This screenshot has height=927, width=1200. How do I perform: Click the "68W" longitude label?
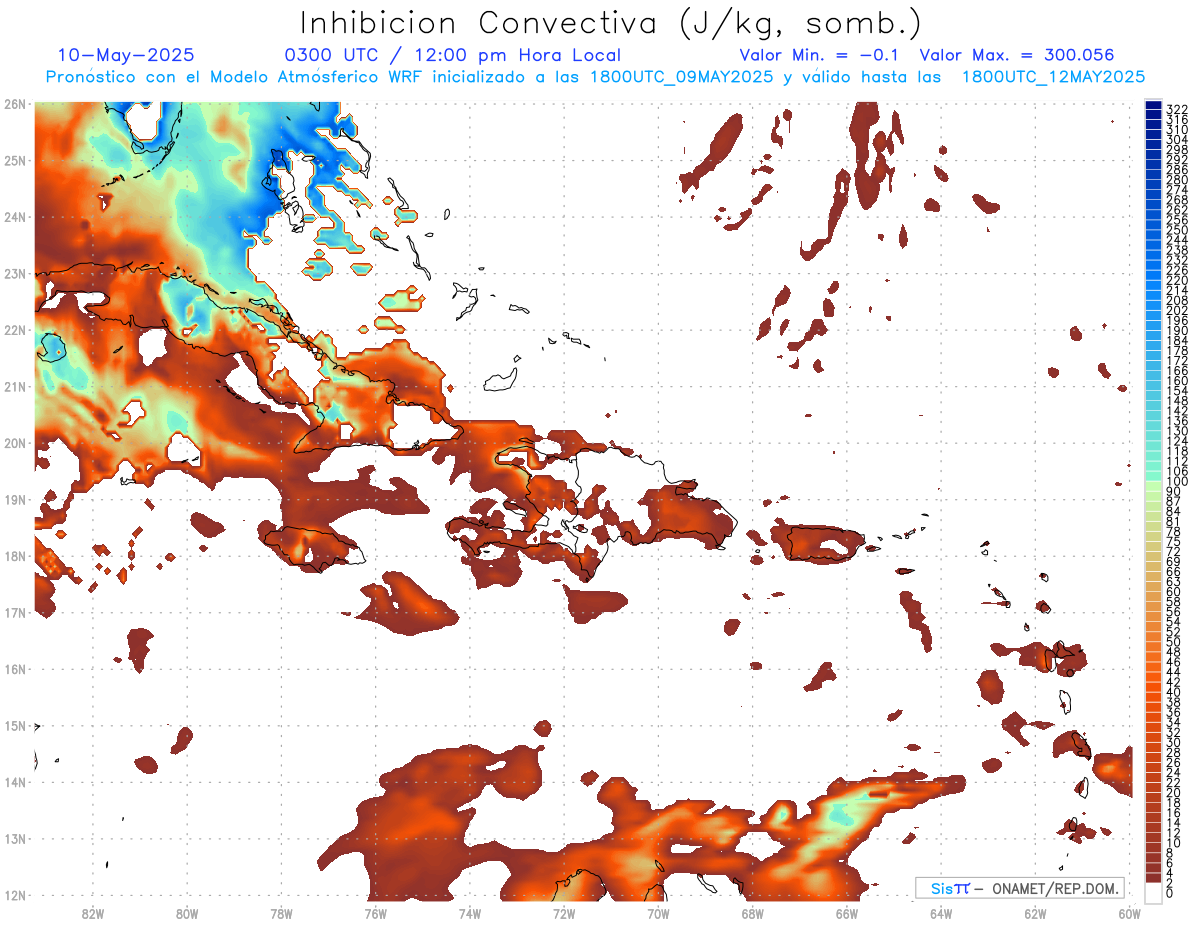tap(752, 913)
